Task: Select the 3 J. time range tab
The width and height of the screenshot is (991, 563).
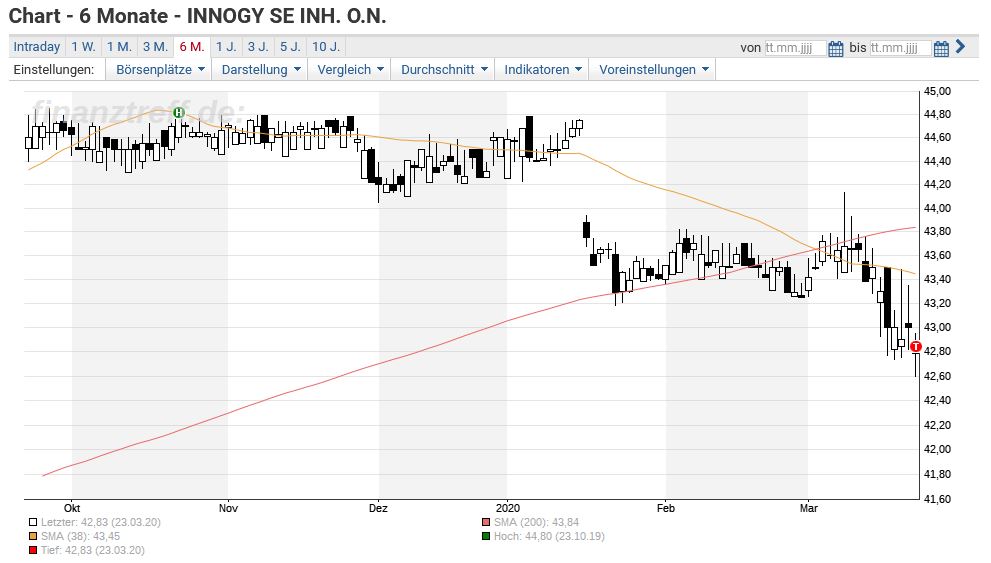Action: (258, 47)
